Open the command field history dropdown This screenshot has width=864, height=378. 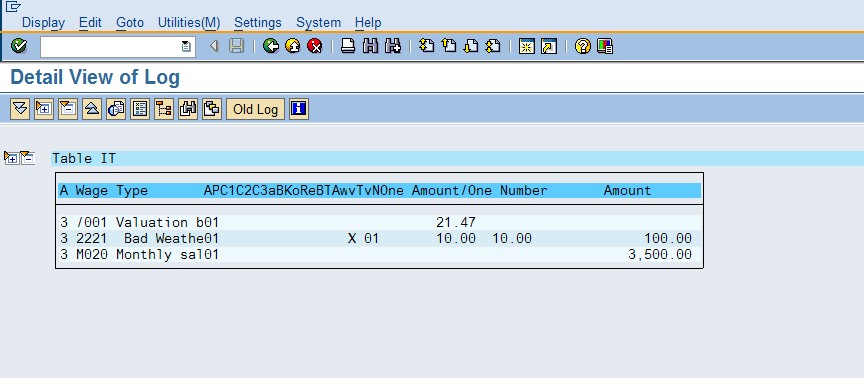click(187, 47)
